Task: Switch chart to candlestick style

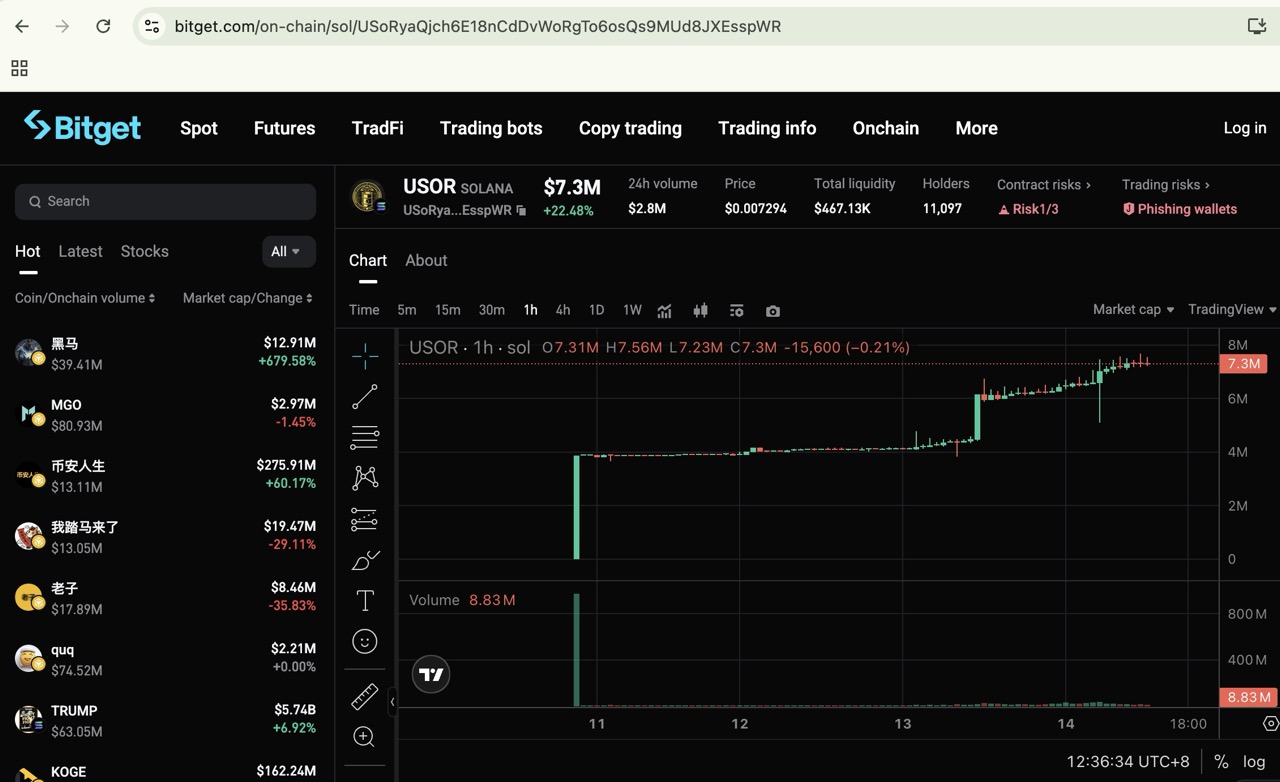Action: 700,311
